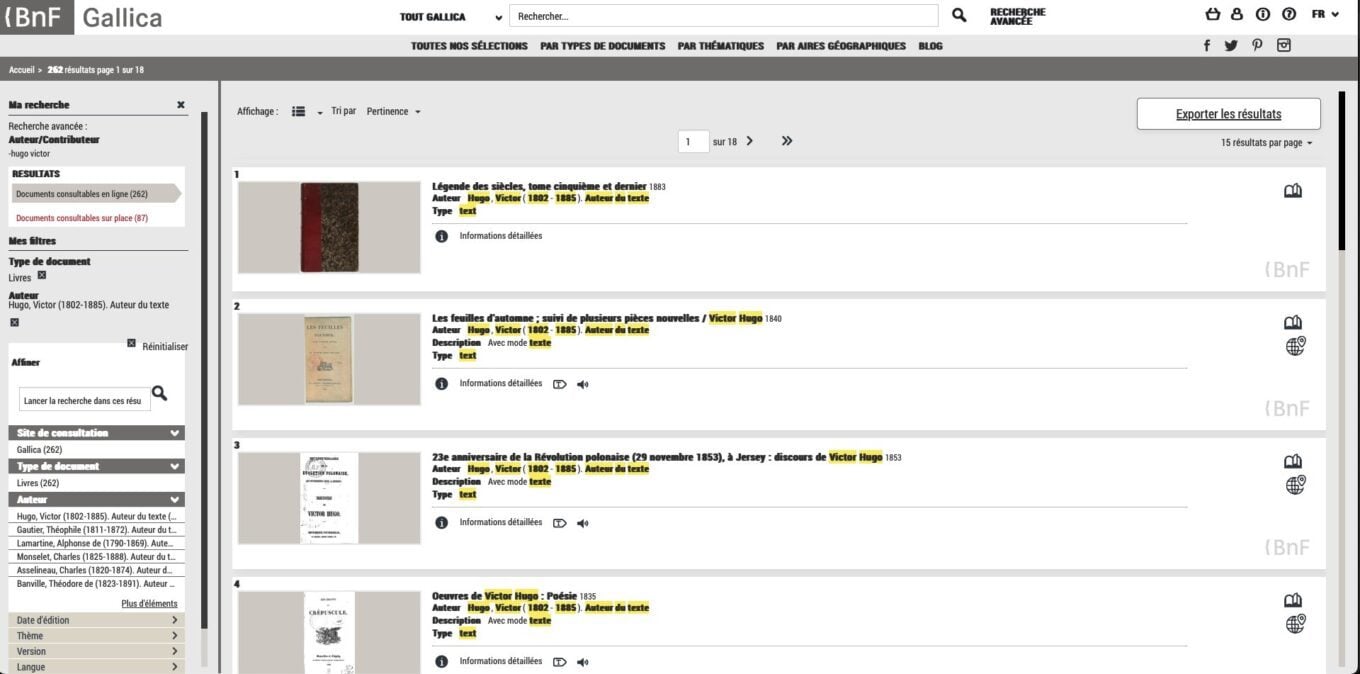This screenshot has width=1360, height=674.
Task: Open the Affichage list view dropdown
Action: (306, 112)
